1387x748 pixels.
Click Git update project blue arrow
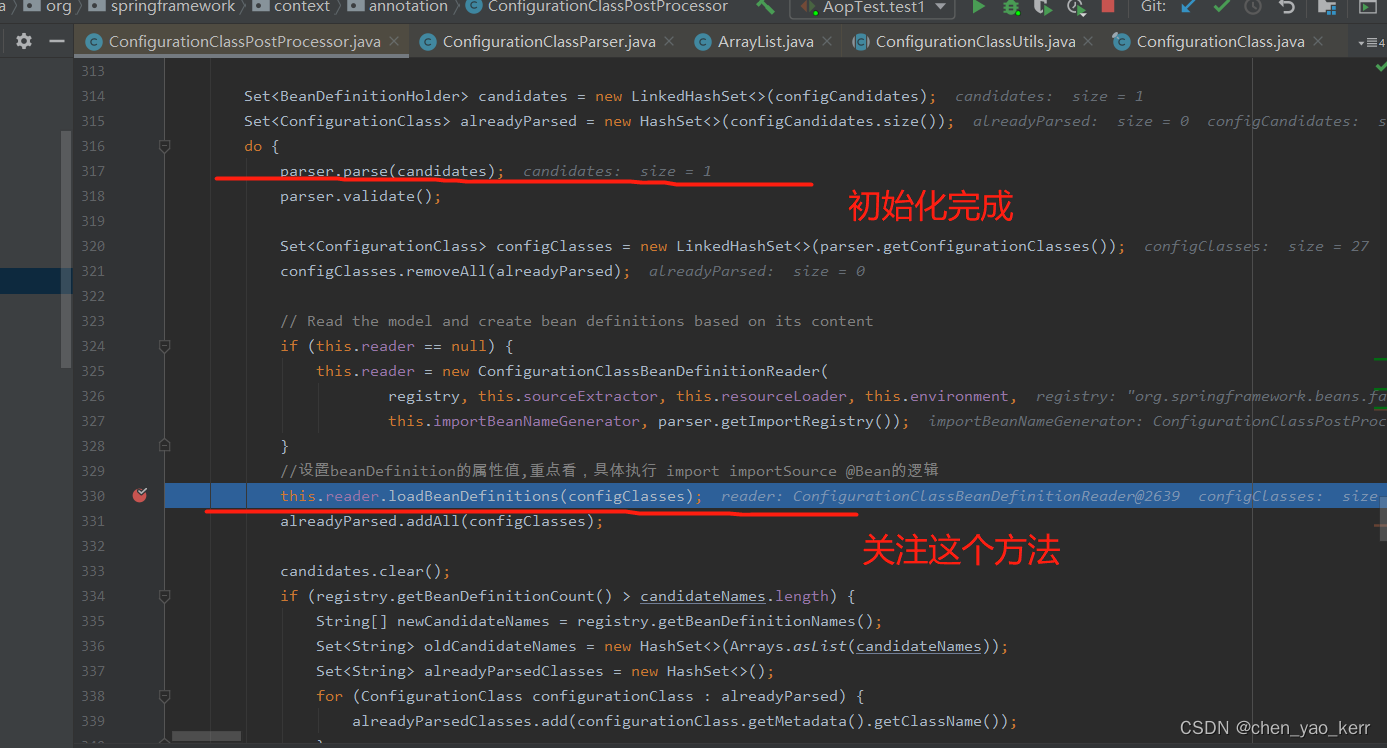click(1189, 7)
